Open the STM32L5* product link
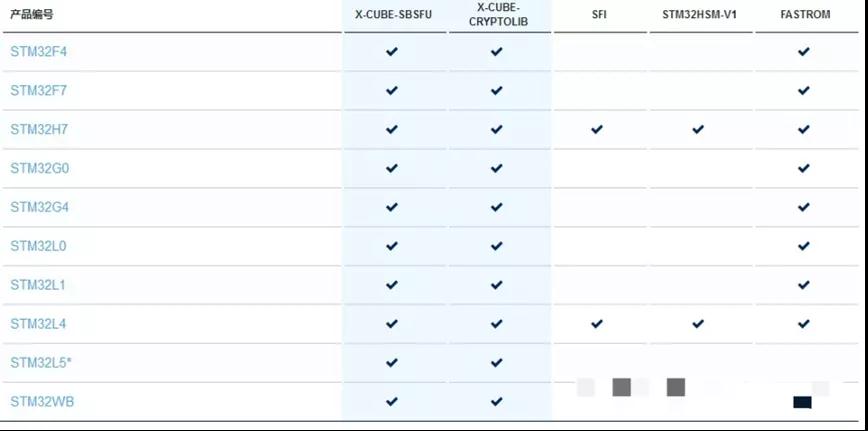The width and height of the screenshot is (868, 431). click(41, 362)
